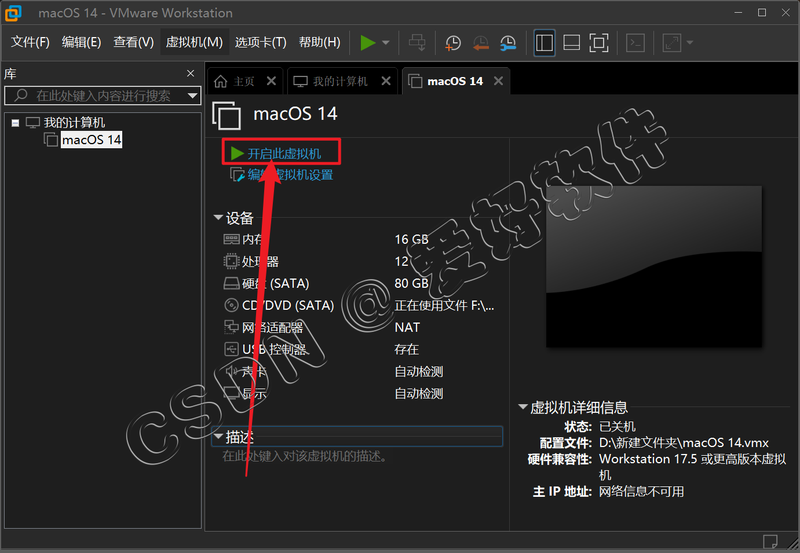Close the 我的计算机 tab
Image resolution: width=800 pixels, height=553 pixels.
click(386, 81)
